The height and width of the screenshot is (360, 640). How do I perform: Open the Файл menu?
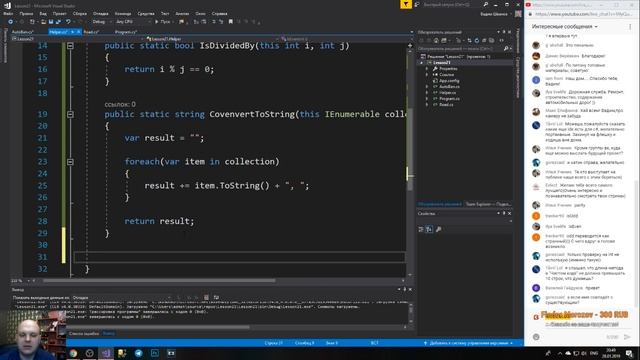8,13
